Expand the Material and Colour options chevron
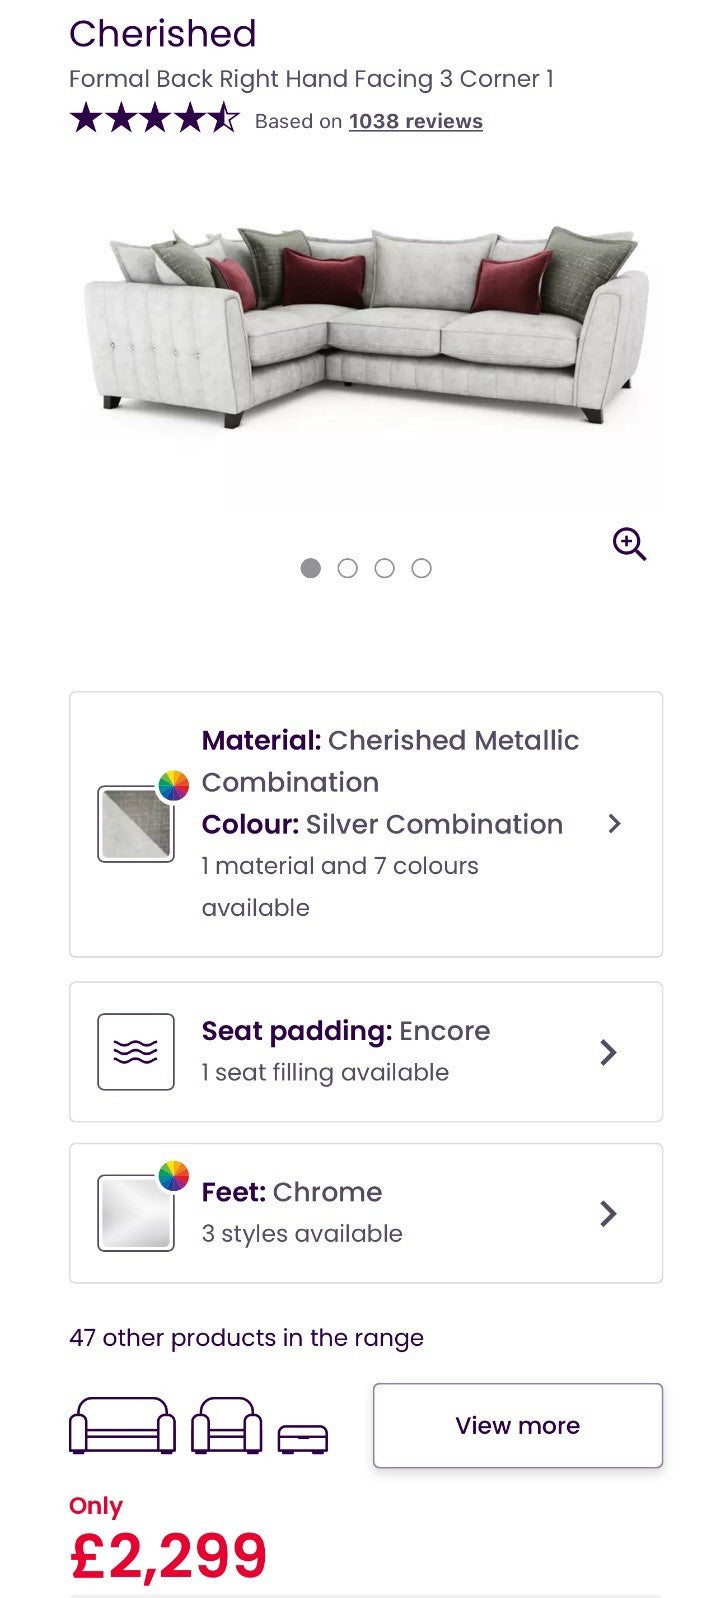 (614, 824)
